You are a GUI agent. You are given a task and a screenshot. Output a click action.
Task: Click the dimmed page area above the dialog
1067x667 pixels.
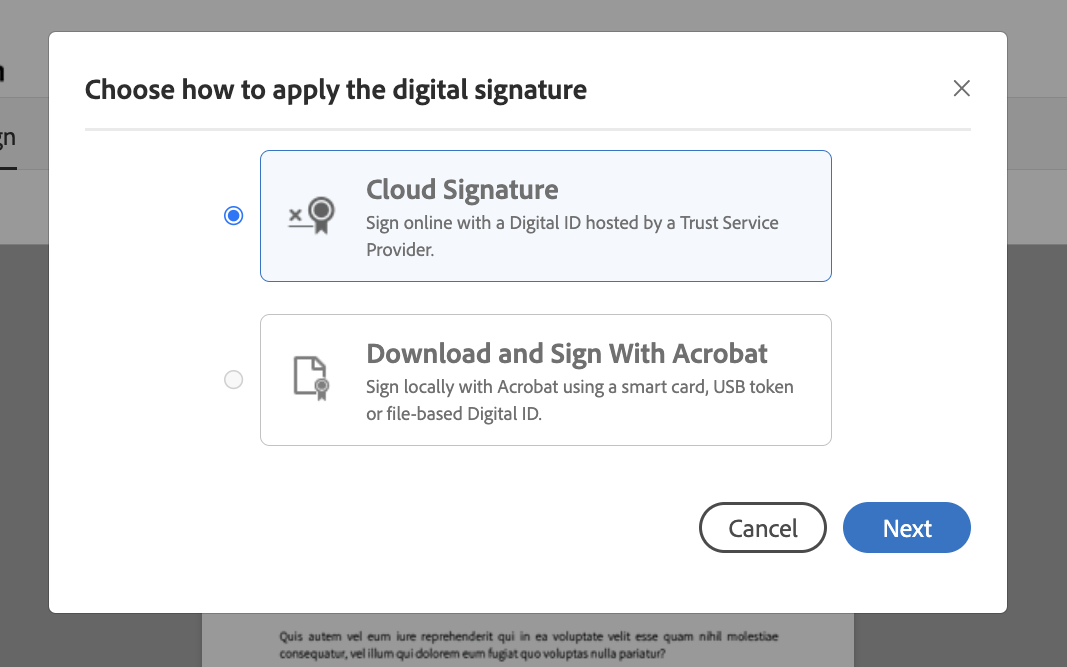point(534,15)
